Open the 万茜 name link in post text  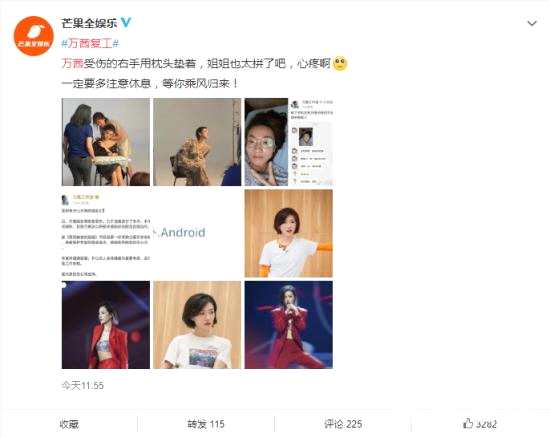(x=72, y=63)
